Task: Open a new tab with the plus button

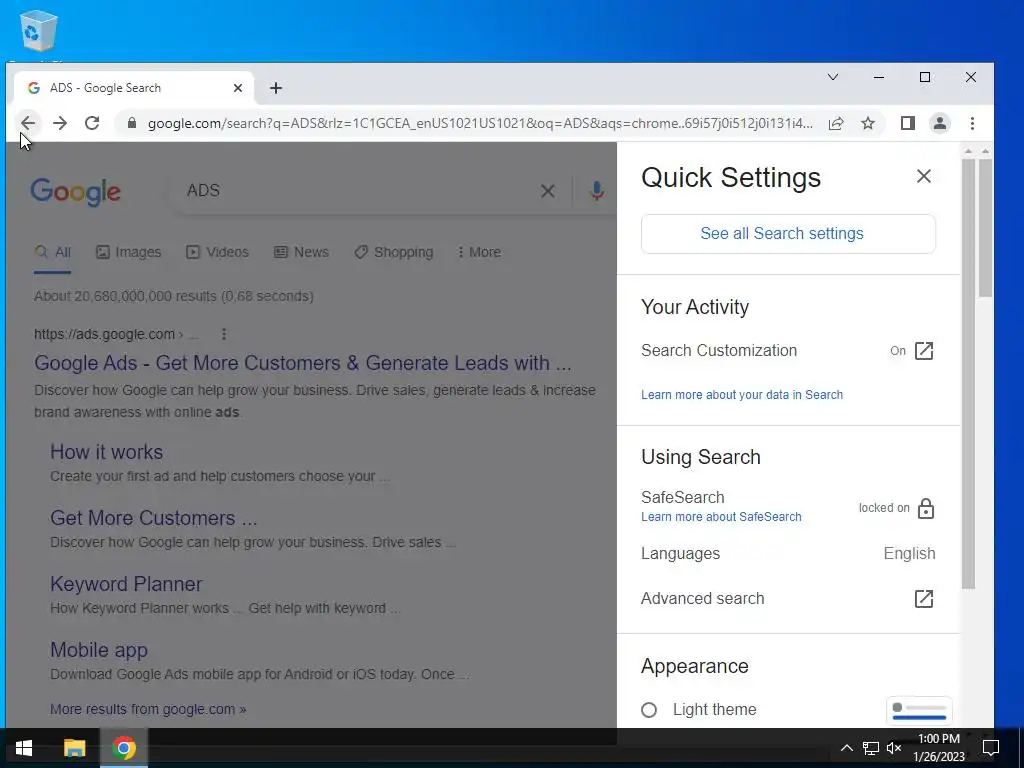Action: [x=276, y=88]
